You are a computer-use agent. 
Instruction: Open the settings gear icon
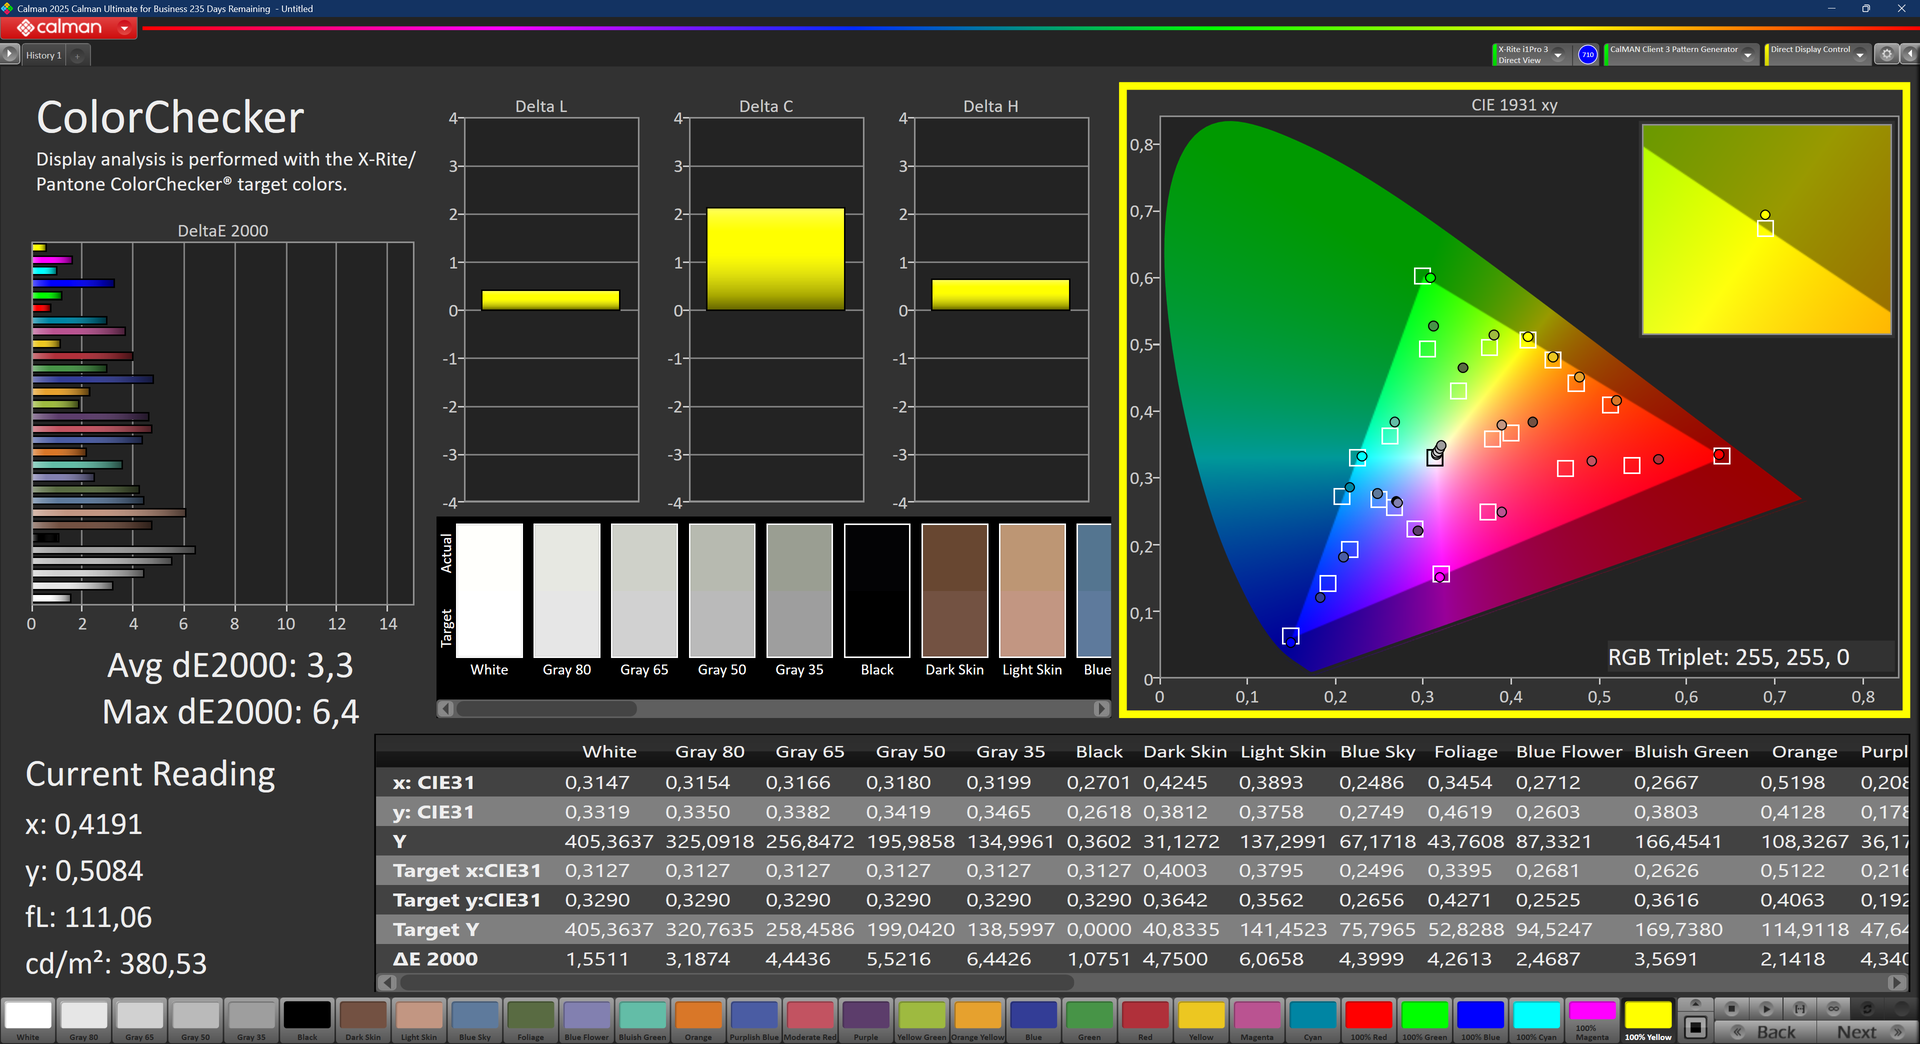point(1887,55)
